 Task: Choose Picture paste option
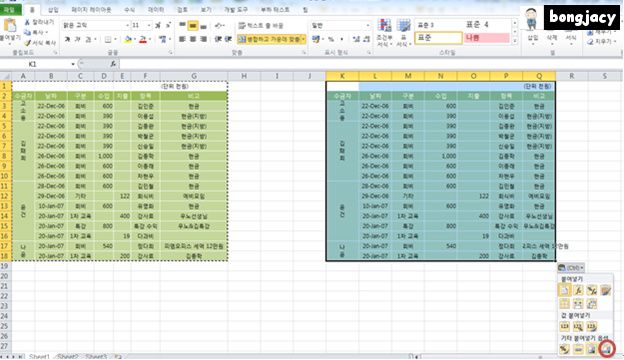tap(592, 349)
